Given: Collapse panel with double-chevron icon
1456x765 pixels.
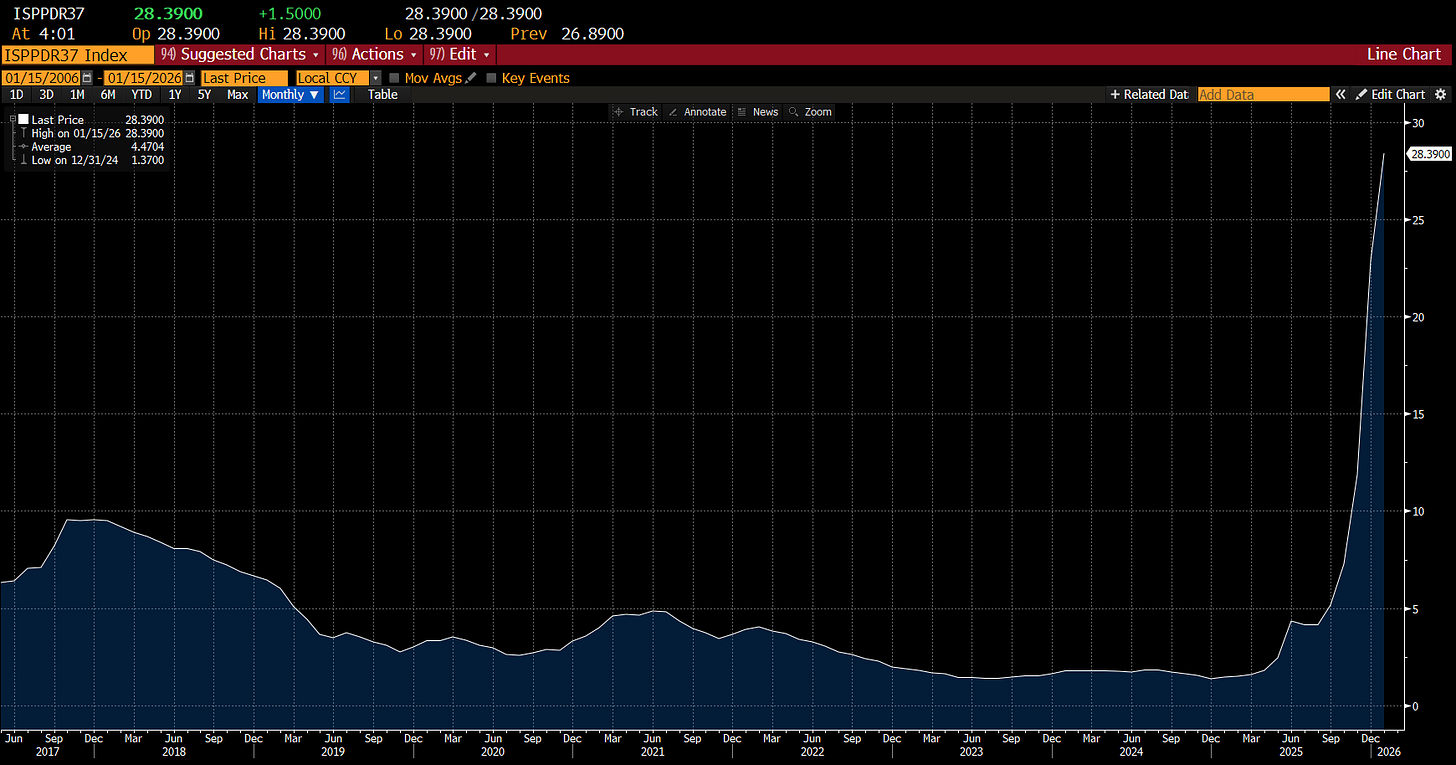Looking at the screenshot, I should pos(1342,95).
